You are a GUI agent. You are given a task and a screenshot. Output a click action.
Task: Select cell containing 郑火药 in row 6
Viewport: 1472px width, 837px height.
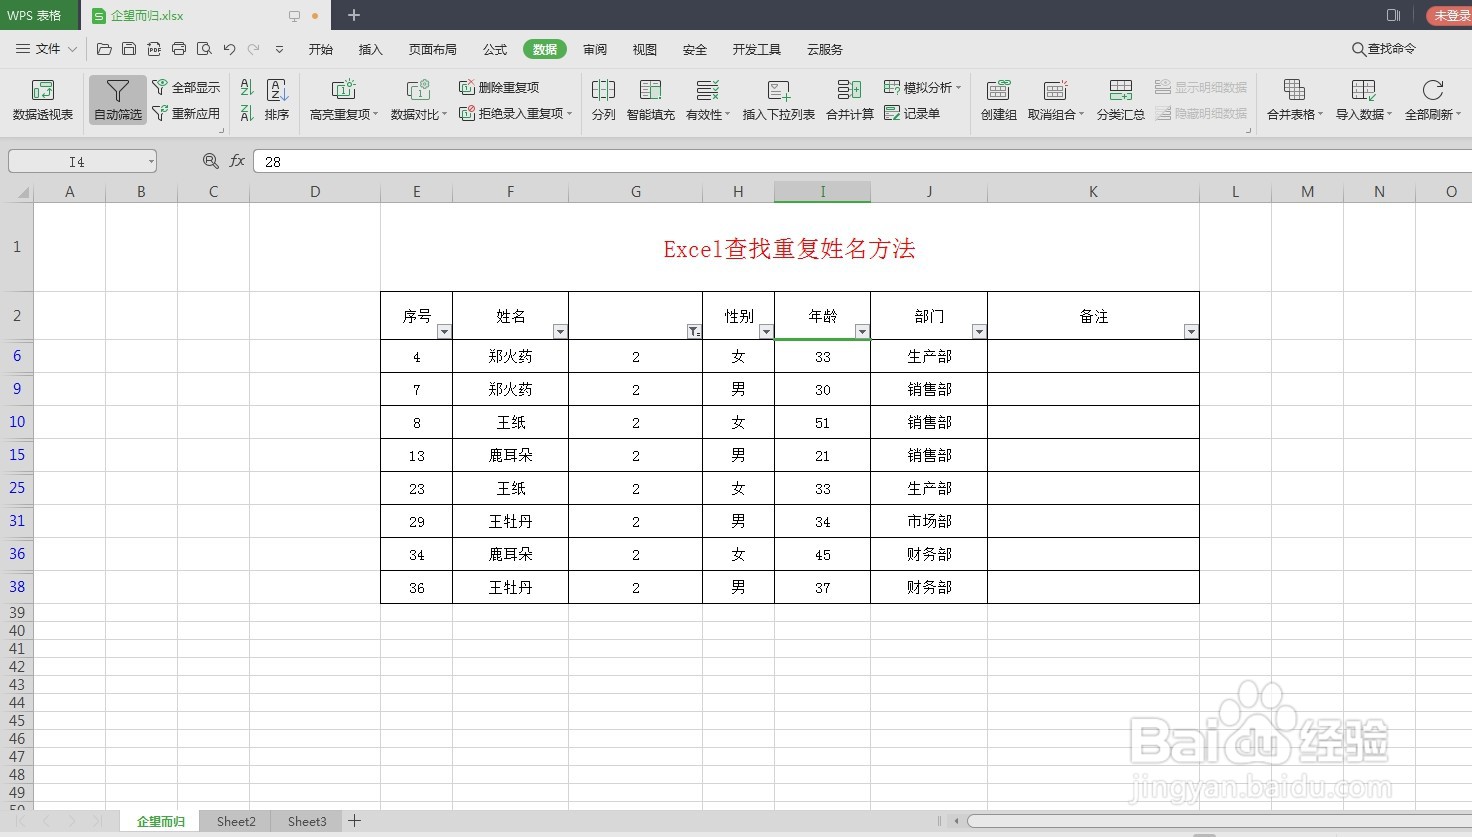point(510,356)
